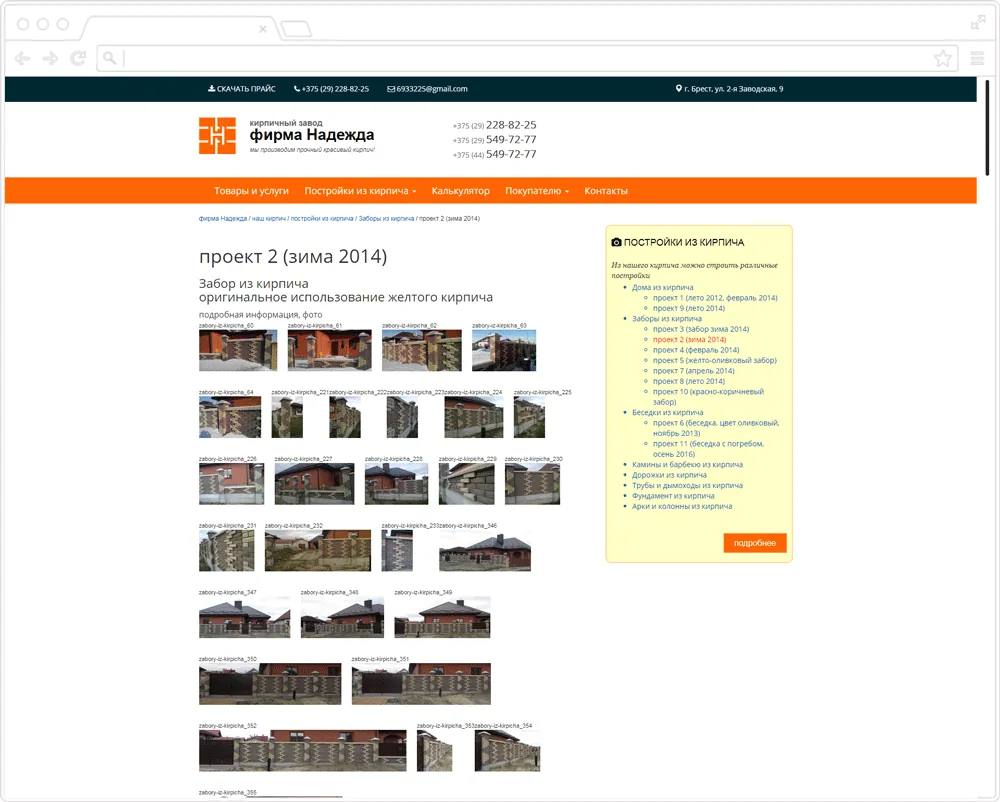Bookmark page using the star icon
The width and height of the screenshot is (1000, 802).
coord(943,59)
